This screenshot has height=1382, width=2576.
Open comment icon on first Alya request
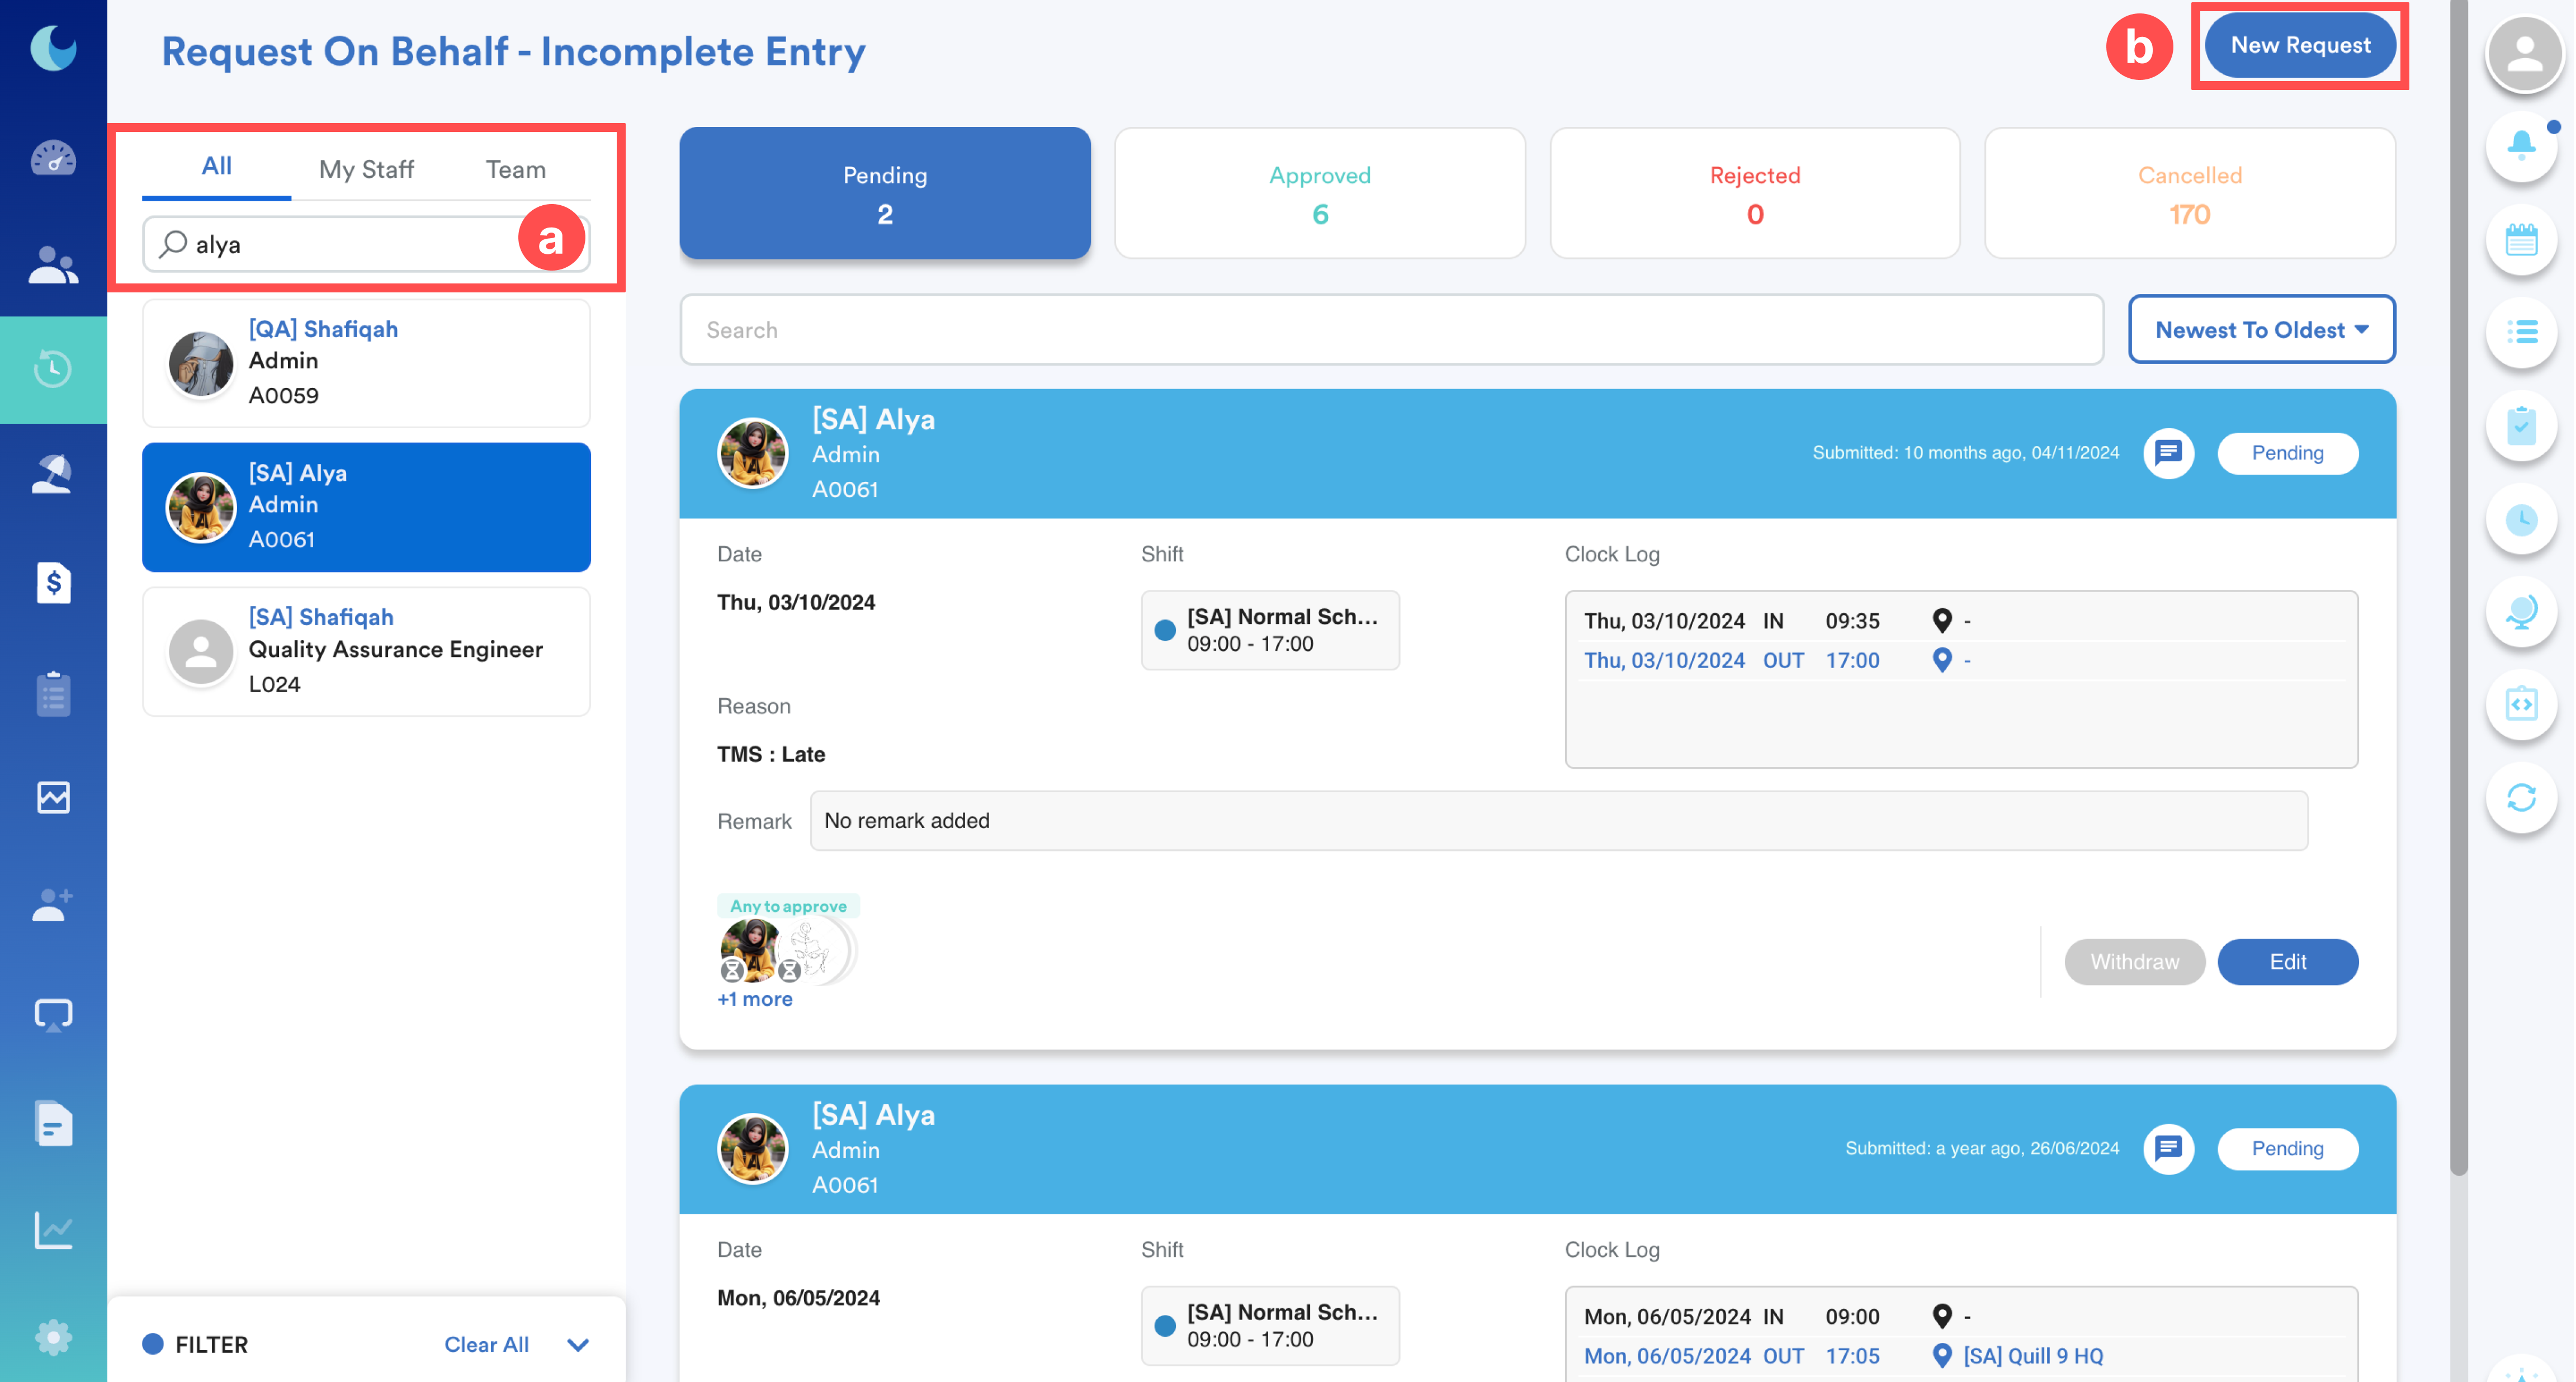(2168, 453)
